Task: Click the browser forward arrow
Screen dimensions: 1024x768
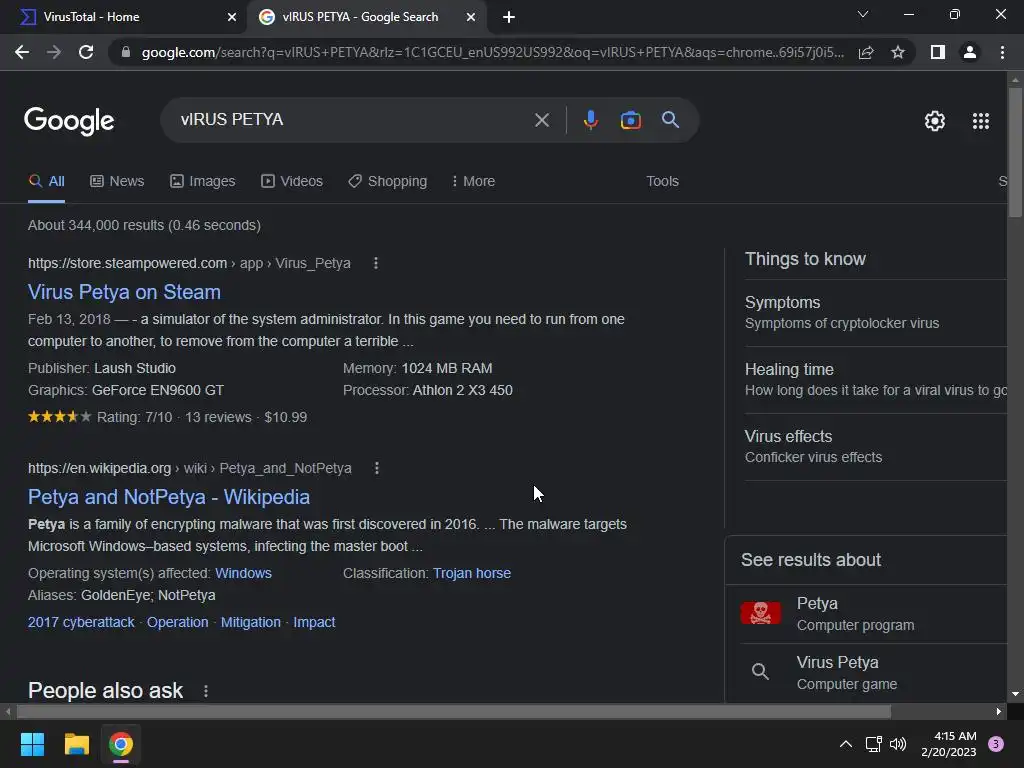Action: click(x=54, y=52)
